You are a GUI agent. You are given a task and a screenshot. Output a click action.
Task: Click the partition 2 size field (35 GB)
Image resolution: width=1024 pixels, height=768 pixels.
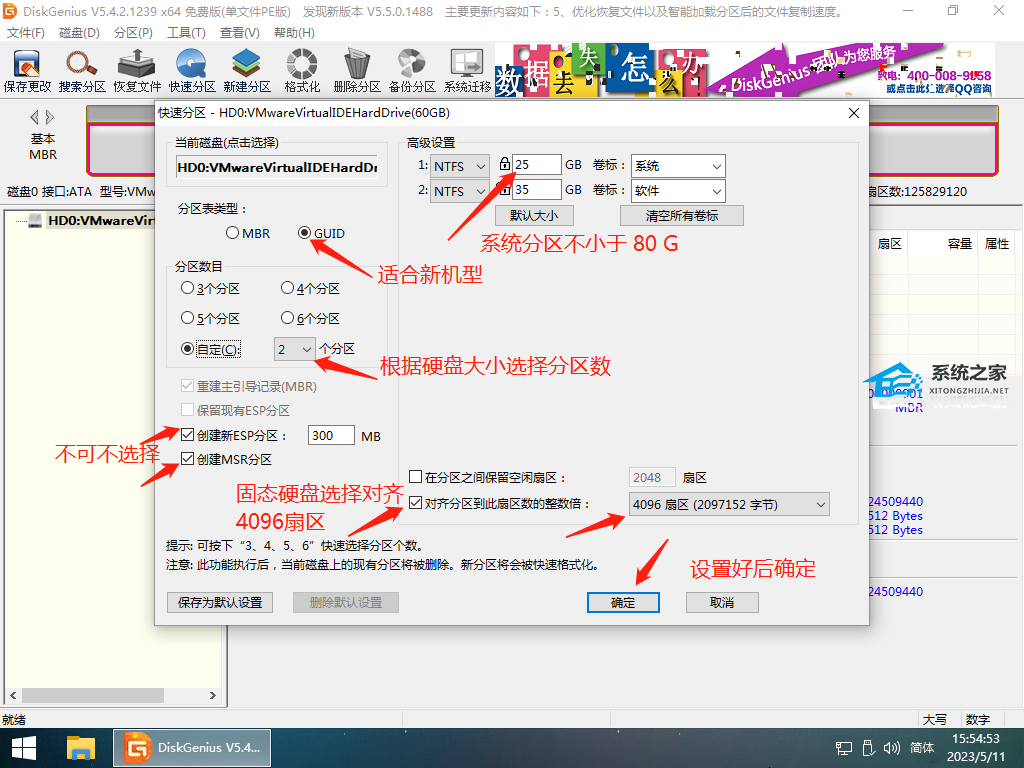[537, 189]
